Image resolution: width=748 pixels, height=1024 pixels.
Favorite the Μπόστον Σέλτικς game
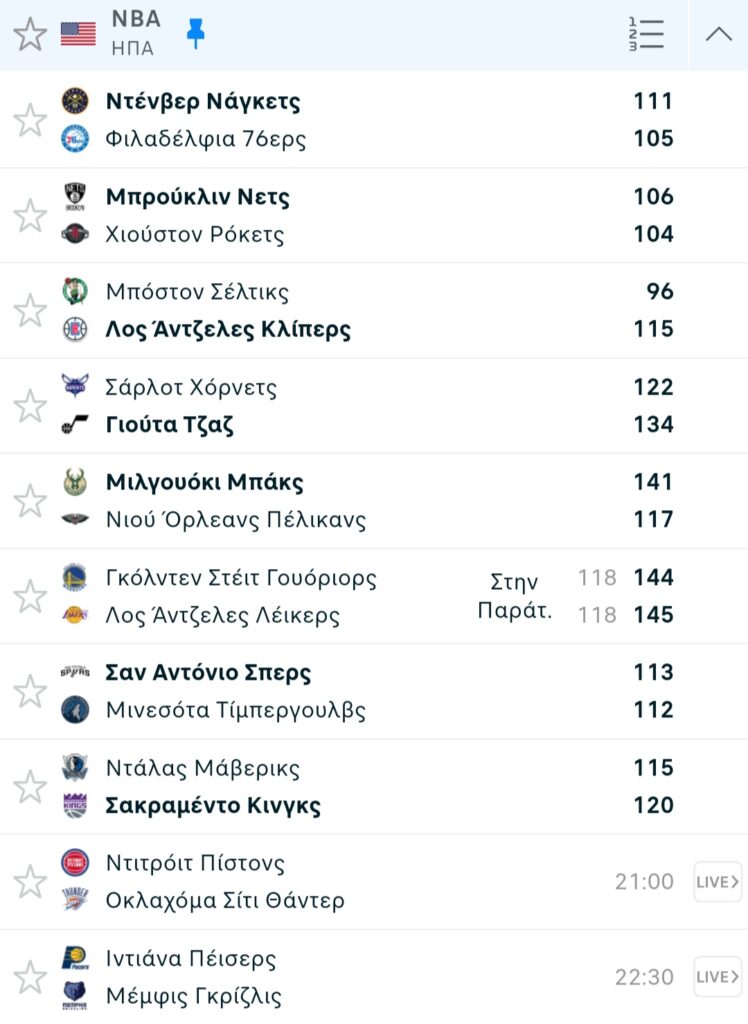[x=30, y=310]
